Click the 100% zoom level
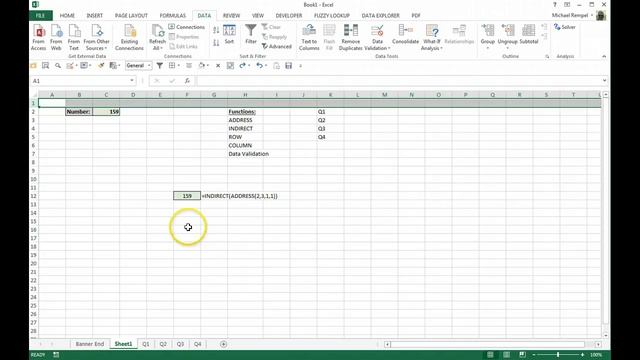640x360 pixels. click(x=596, y=355)
